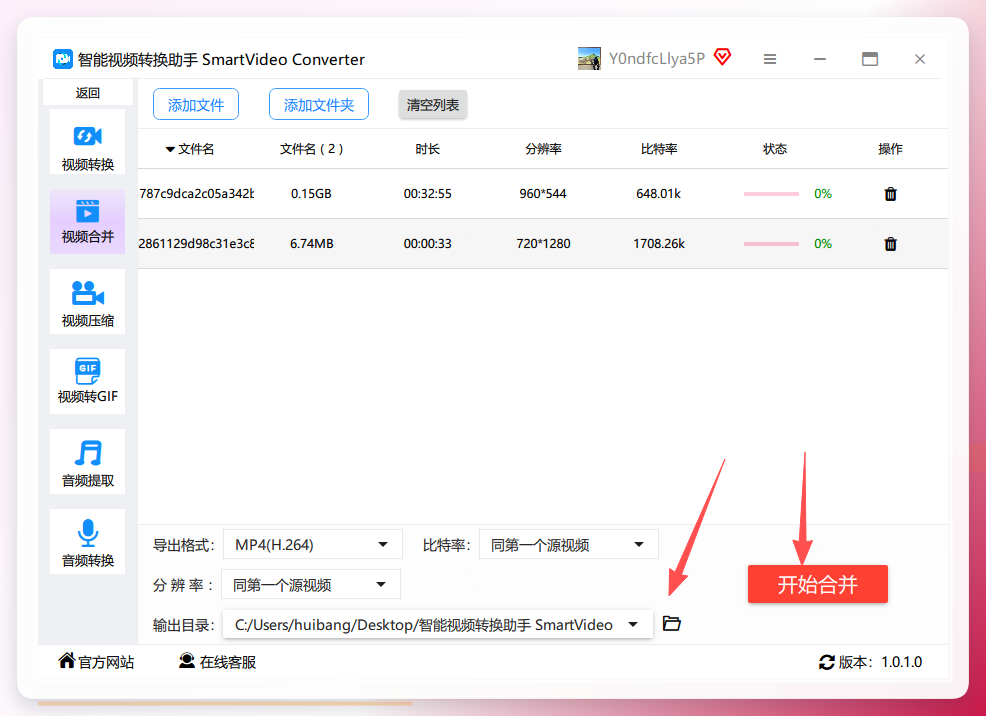Image resolution: width=986 pixels, height=716 pixels.
Task: Open the hamburger main menu
Action: (770, 59)
